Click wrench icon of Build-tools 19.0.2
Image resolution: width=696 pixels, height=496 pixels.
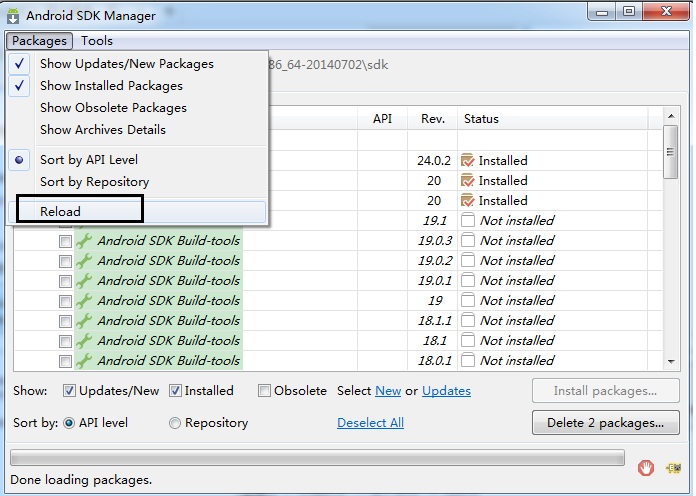click(84, 261)
